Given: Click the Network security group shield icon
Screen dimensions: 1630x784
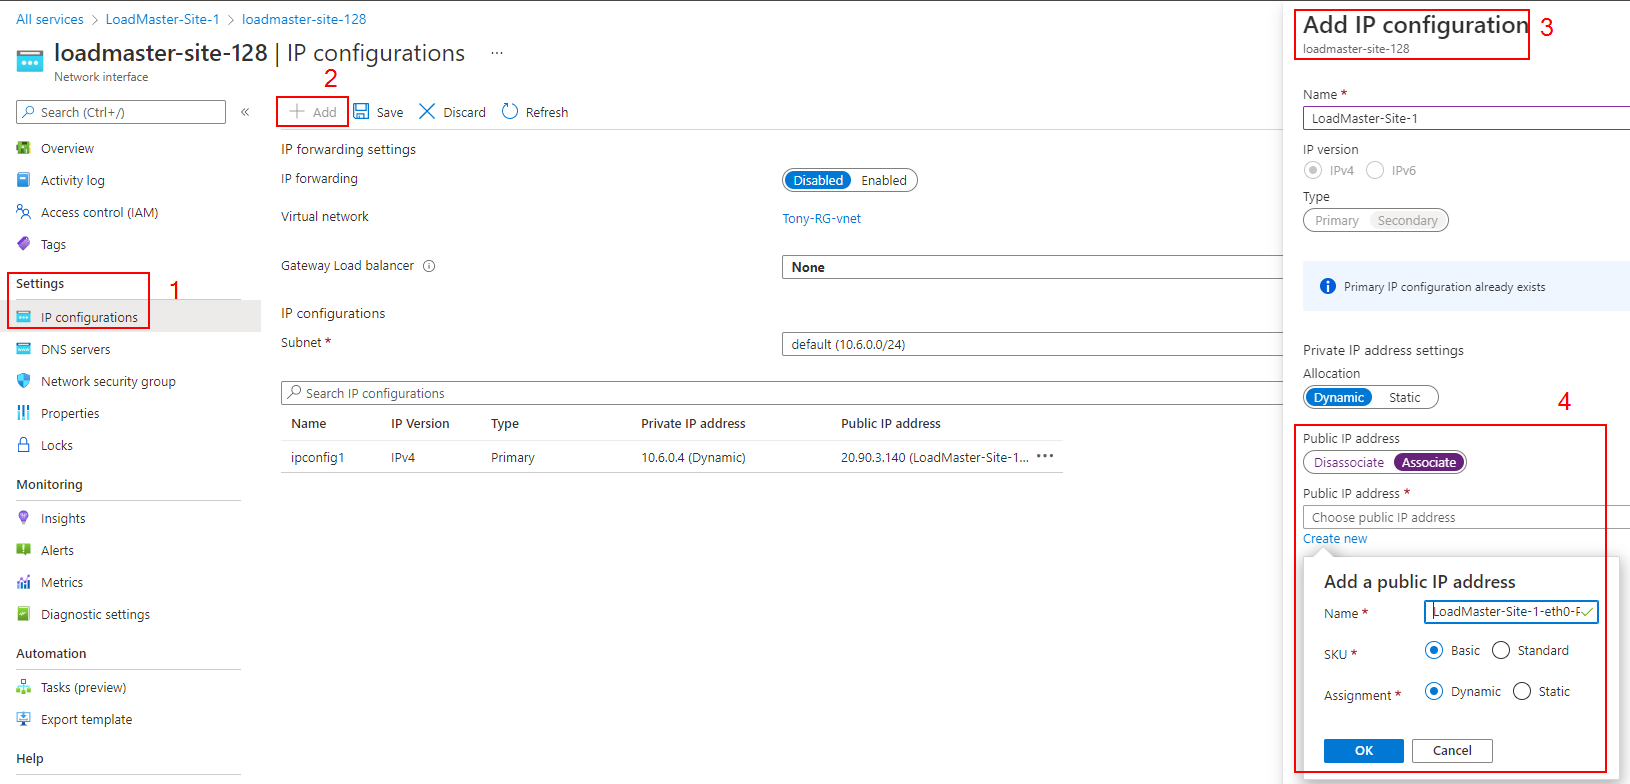Looking at the screenshot, I should point(24,381).
